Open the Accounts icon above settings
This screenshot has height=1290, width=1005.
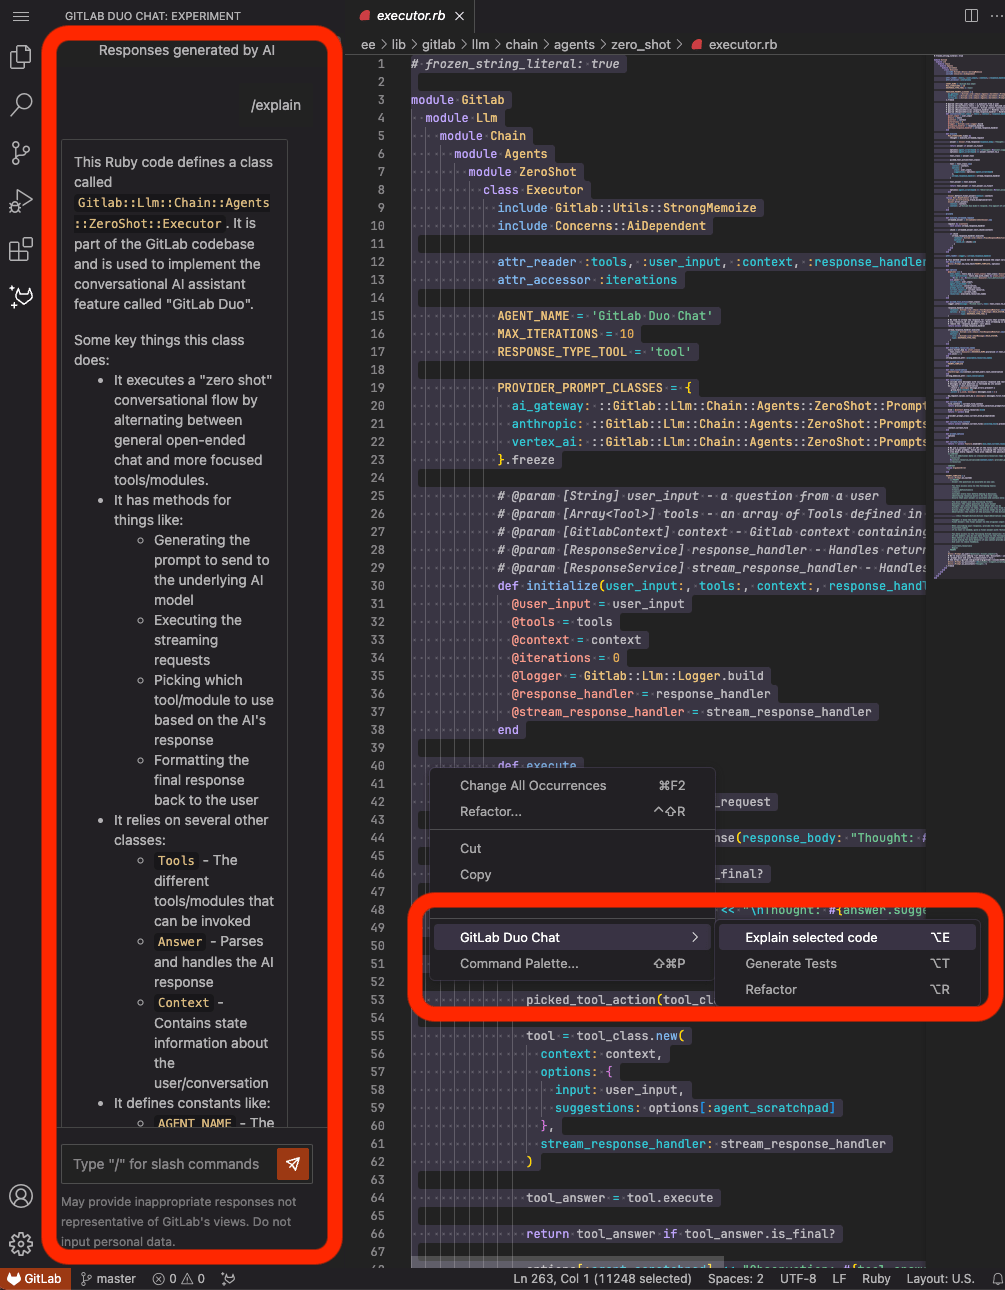coord(20,1196)
